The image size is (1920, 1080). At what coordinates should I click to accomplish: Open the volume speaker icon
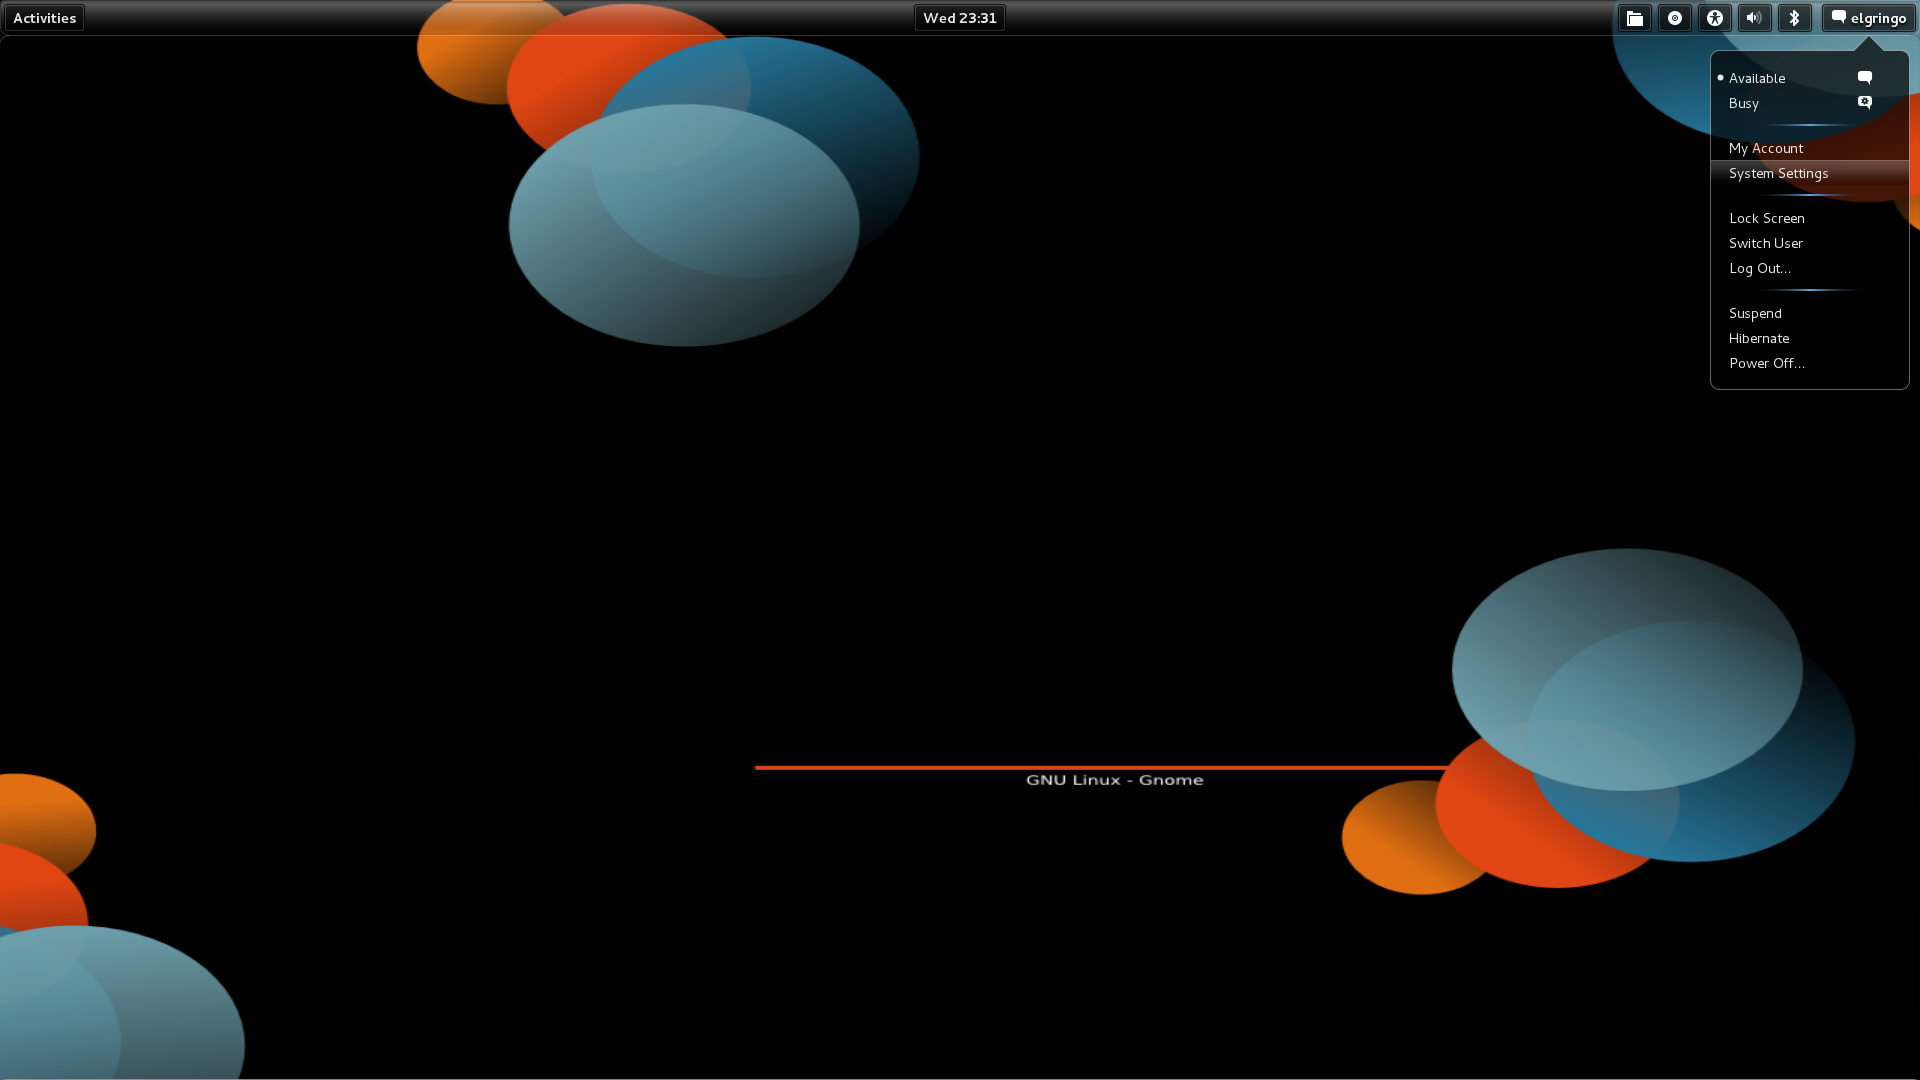[x=1755, y=18]
